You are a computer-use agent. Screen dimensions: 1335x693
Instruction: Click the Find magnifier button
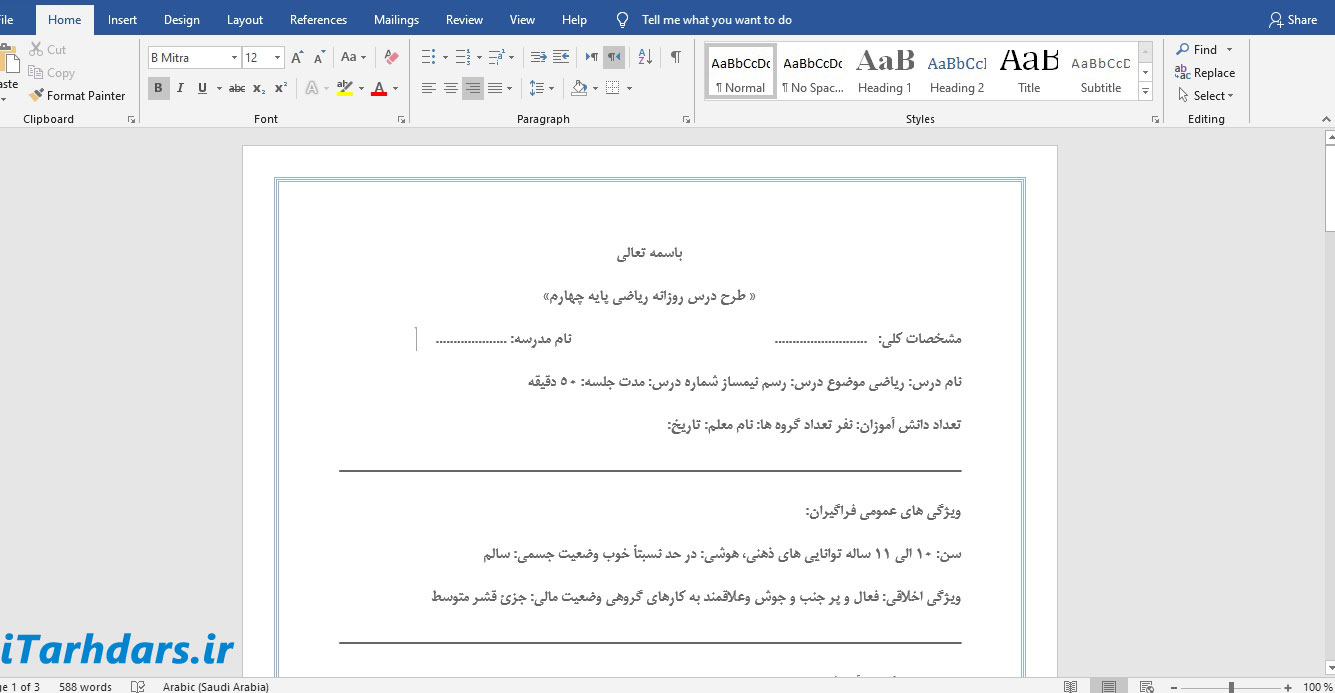coord(1197,50)
